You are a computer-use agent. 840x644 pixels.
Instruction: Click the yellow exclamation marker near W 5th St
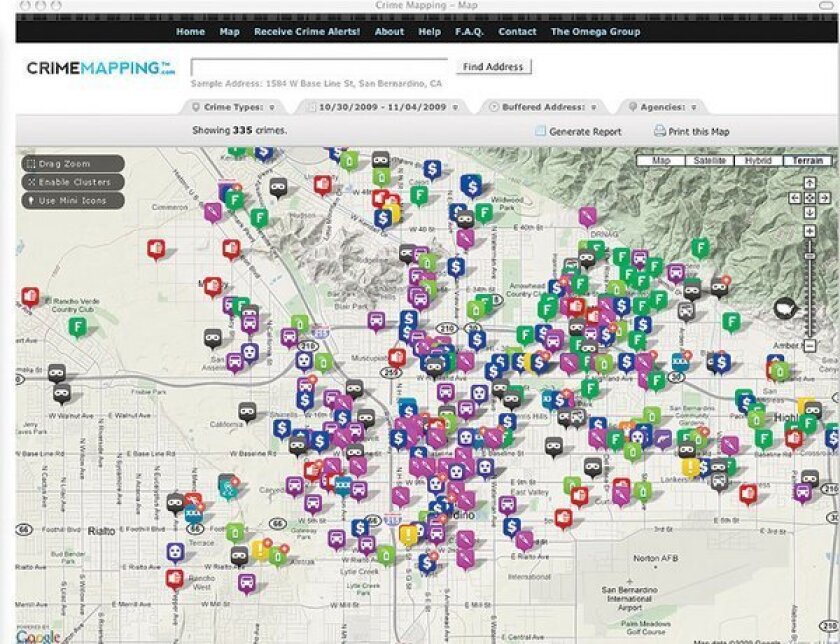(x=408, y=534)
